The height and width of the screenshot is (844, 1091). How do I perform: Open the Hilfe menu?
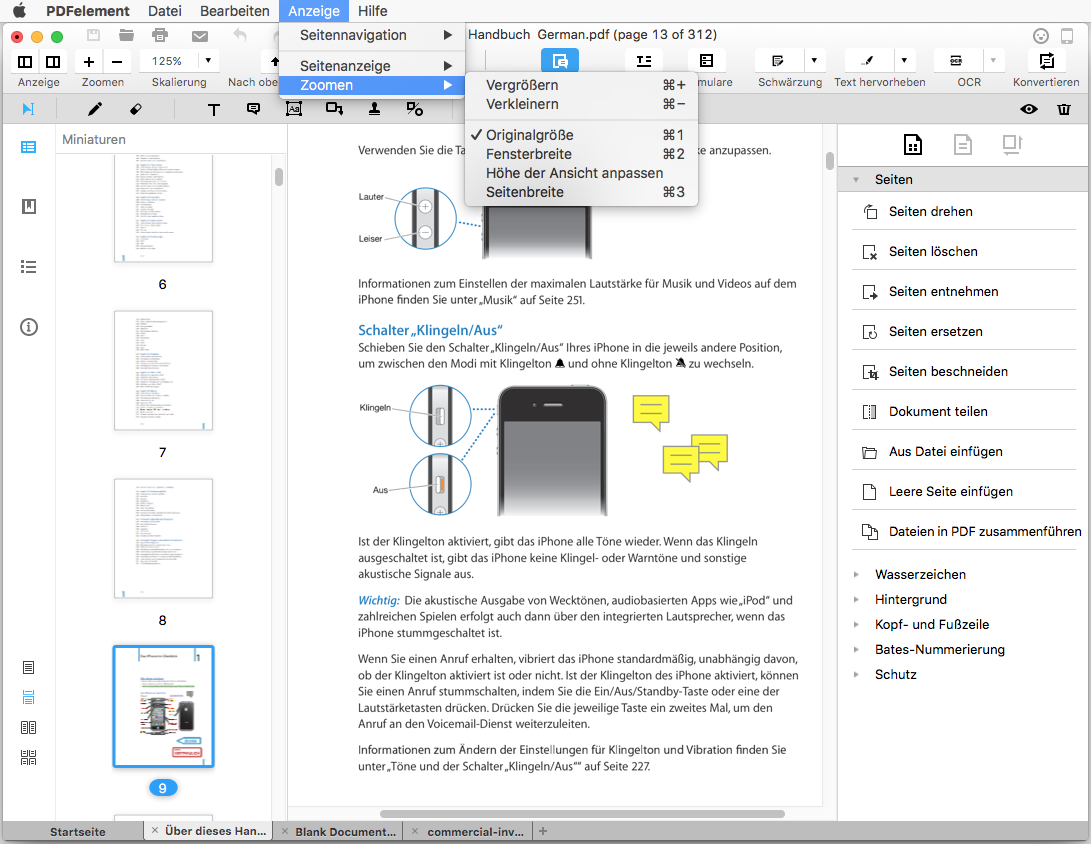pyautogui.click(x=372, y=11)
